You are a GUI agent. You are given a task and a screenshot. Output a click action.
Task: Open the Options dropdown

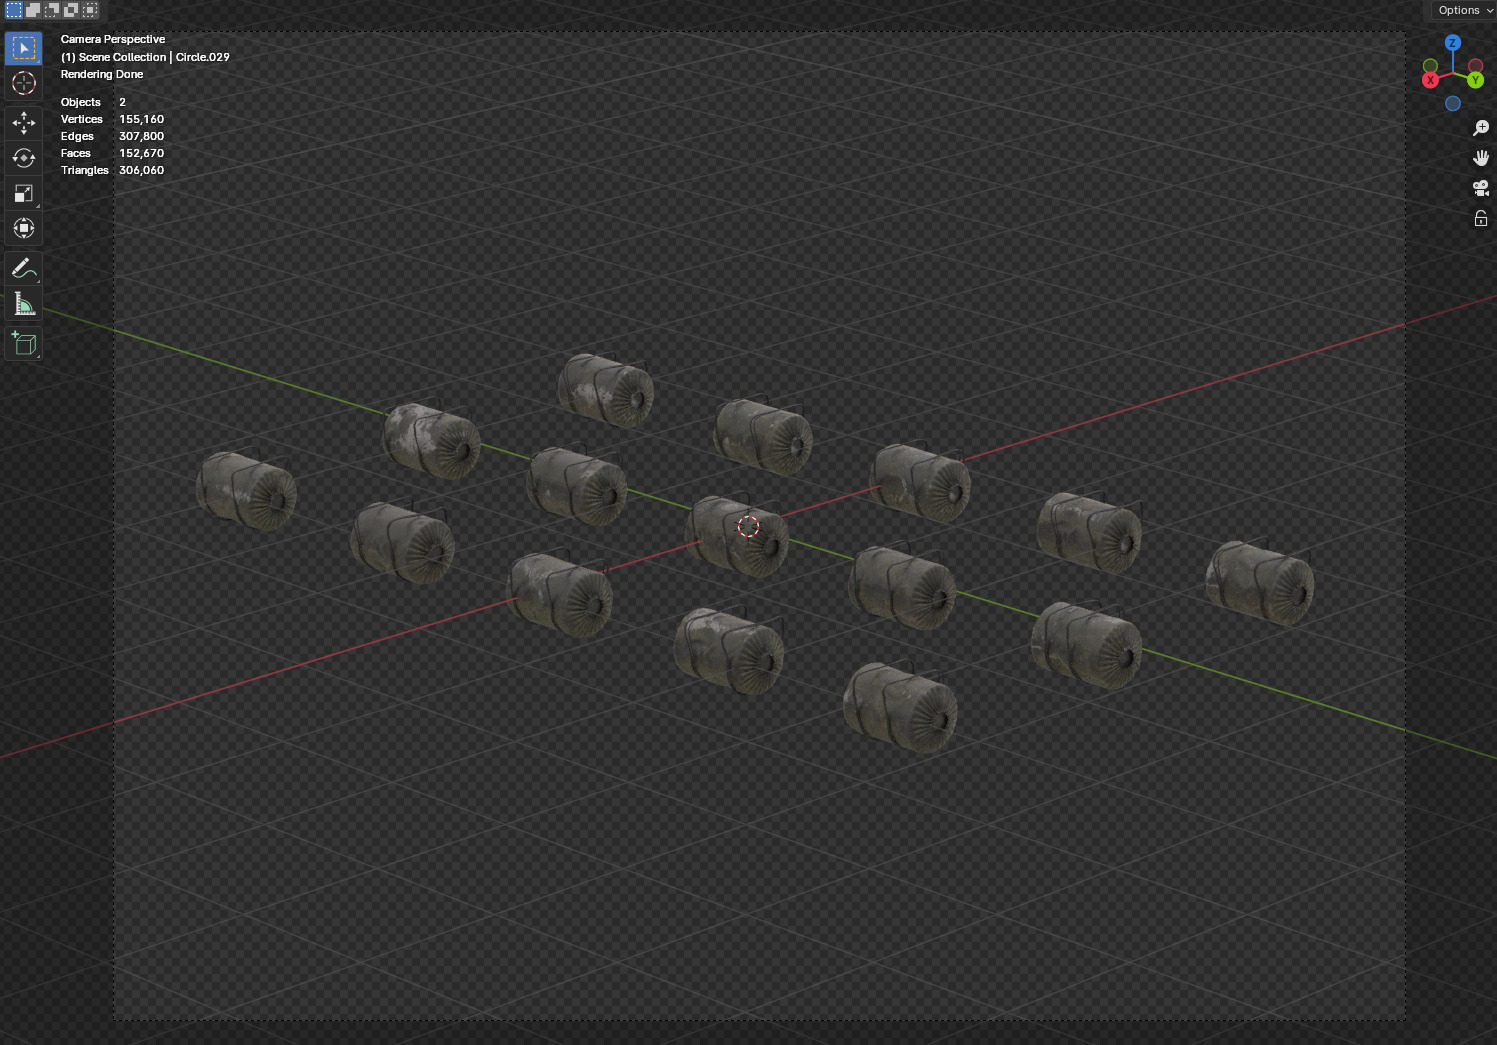tap(1465, 10)
